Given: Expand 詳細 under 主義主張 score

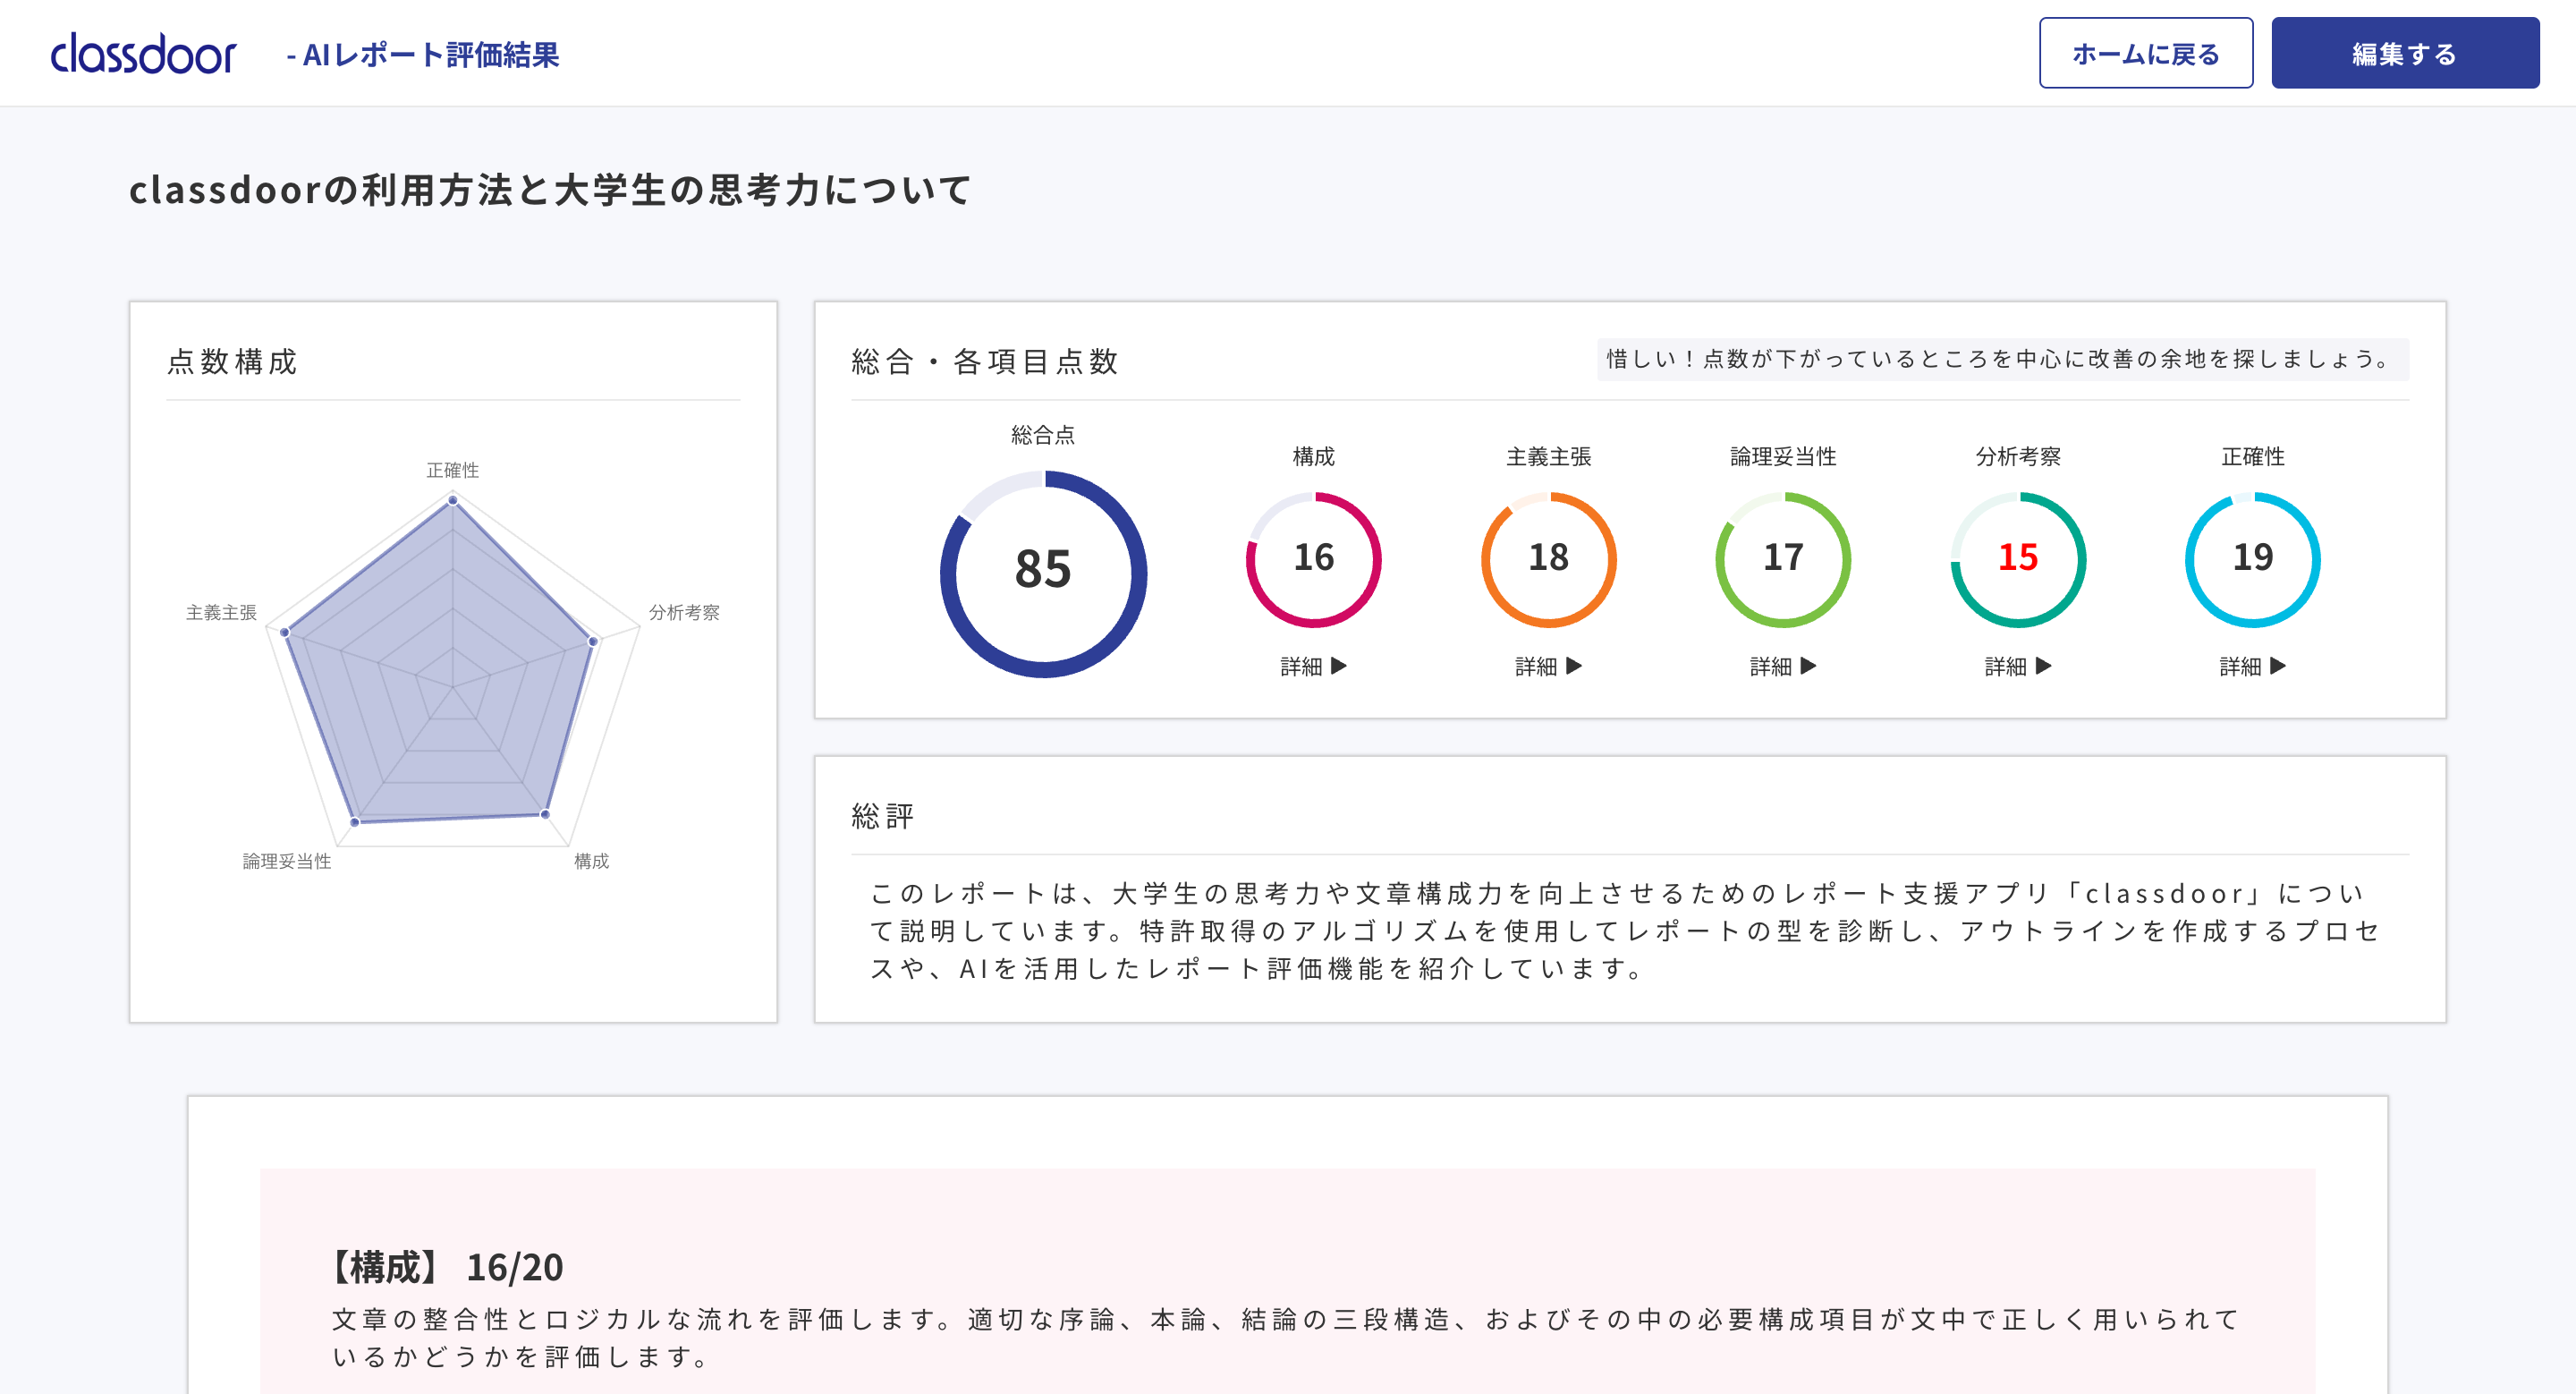Looking at the screenshot, I should pos(1548,666).
